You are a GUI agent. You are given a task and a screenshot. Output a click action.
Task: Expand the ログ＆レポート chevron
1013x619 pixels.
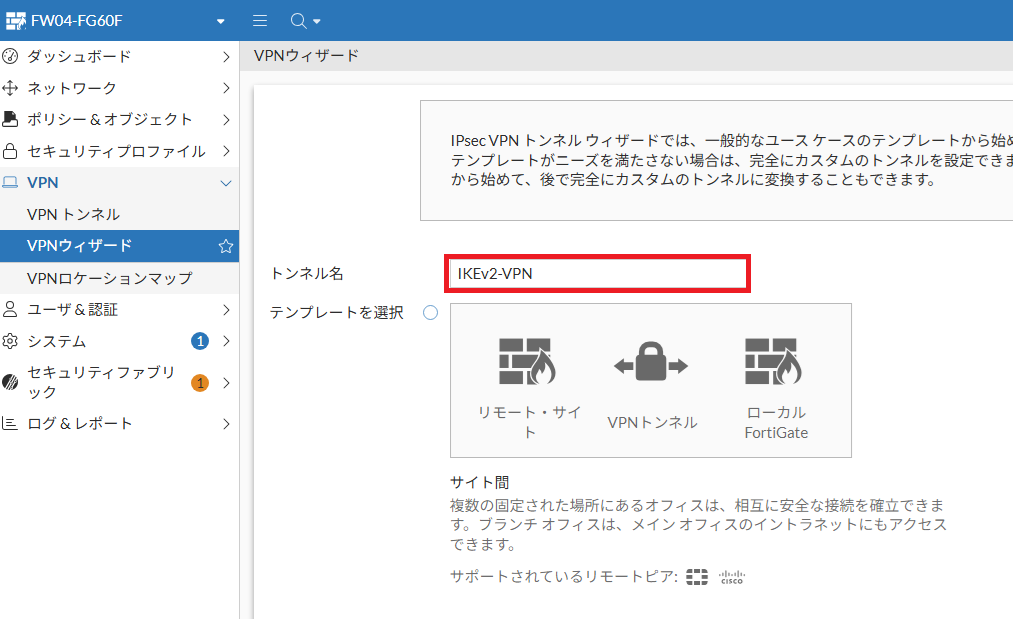click(x=226, y=425)
